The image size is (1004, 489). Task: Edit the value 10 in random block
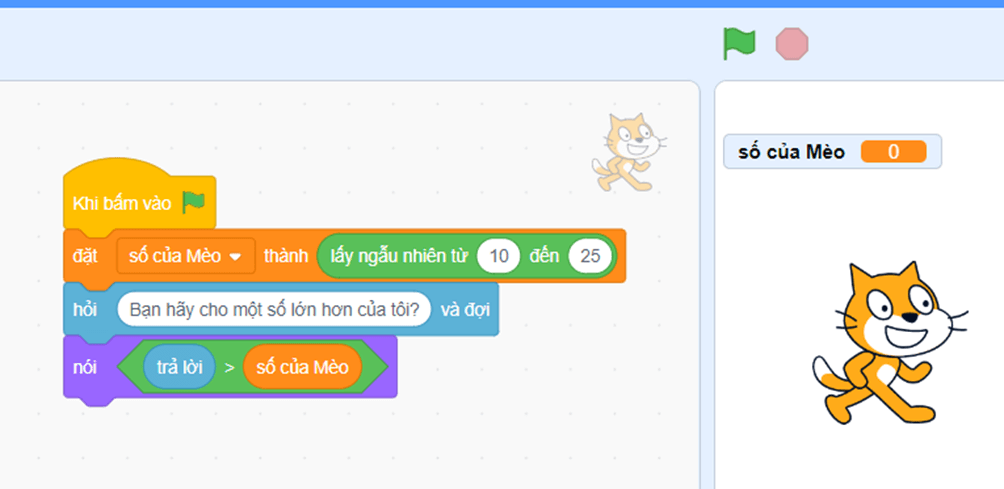tap(499, 256)
